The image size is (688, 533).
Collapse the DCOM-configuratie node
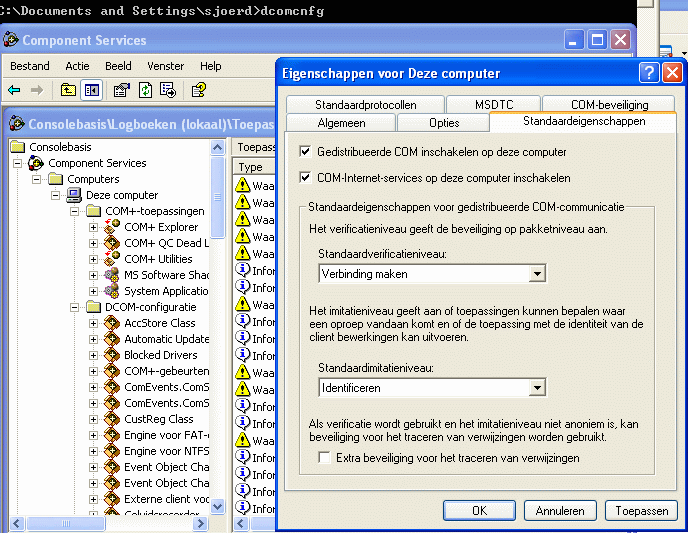75,307
